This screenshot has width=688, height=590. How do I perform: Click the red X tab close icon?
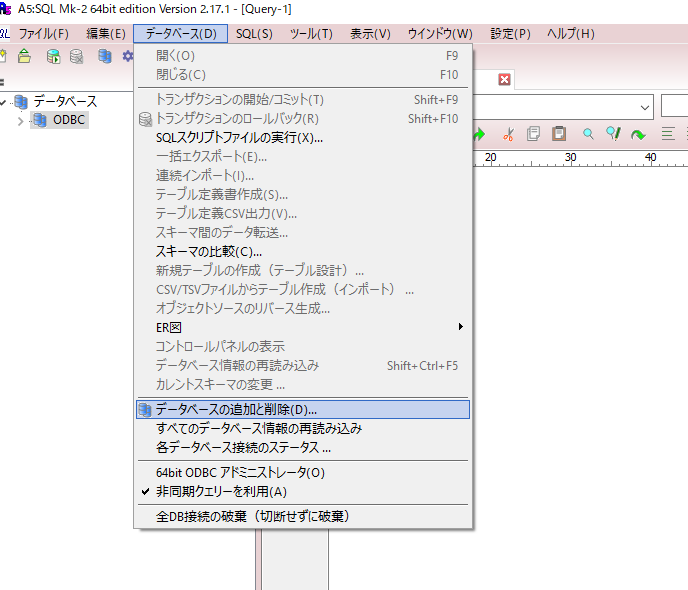[504, 79]
